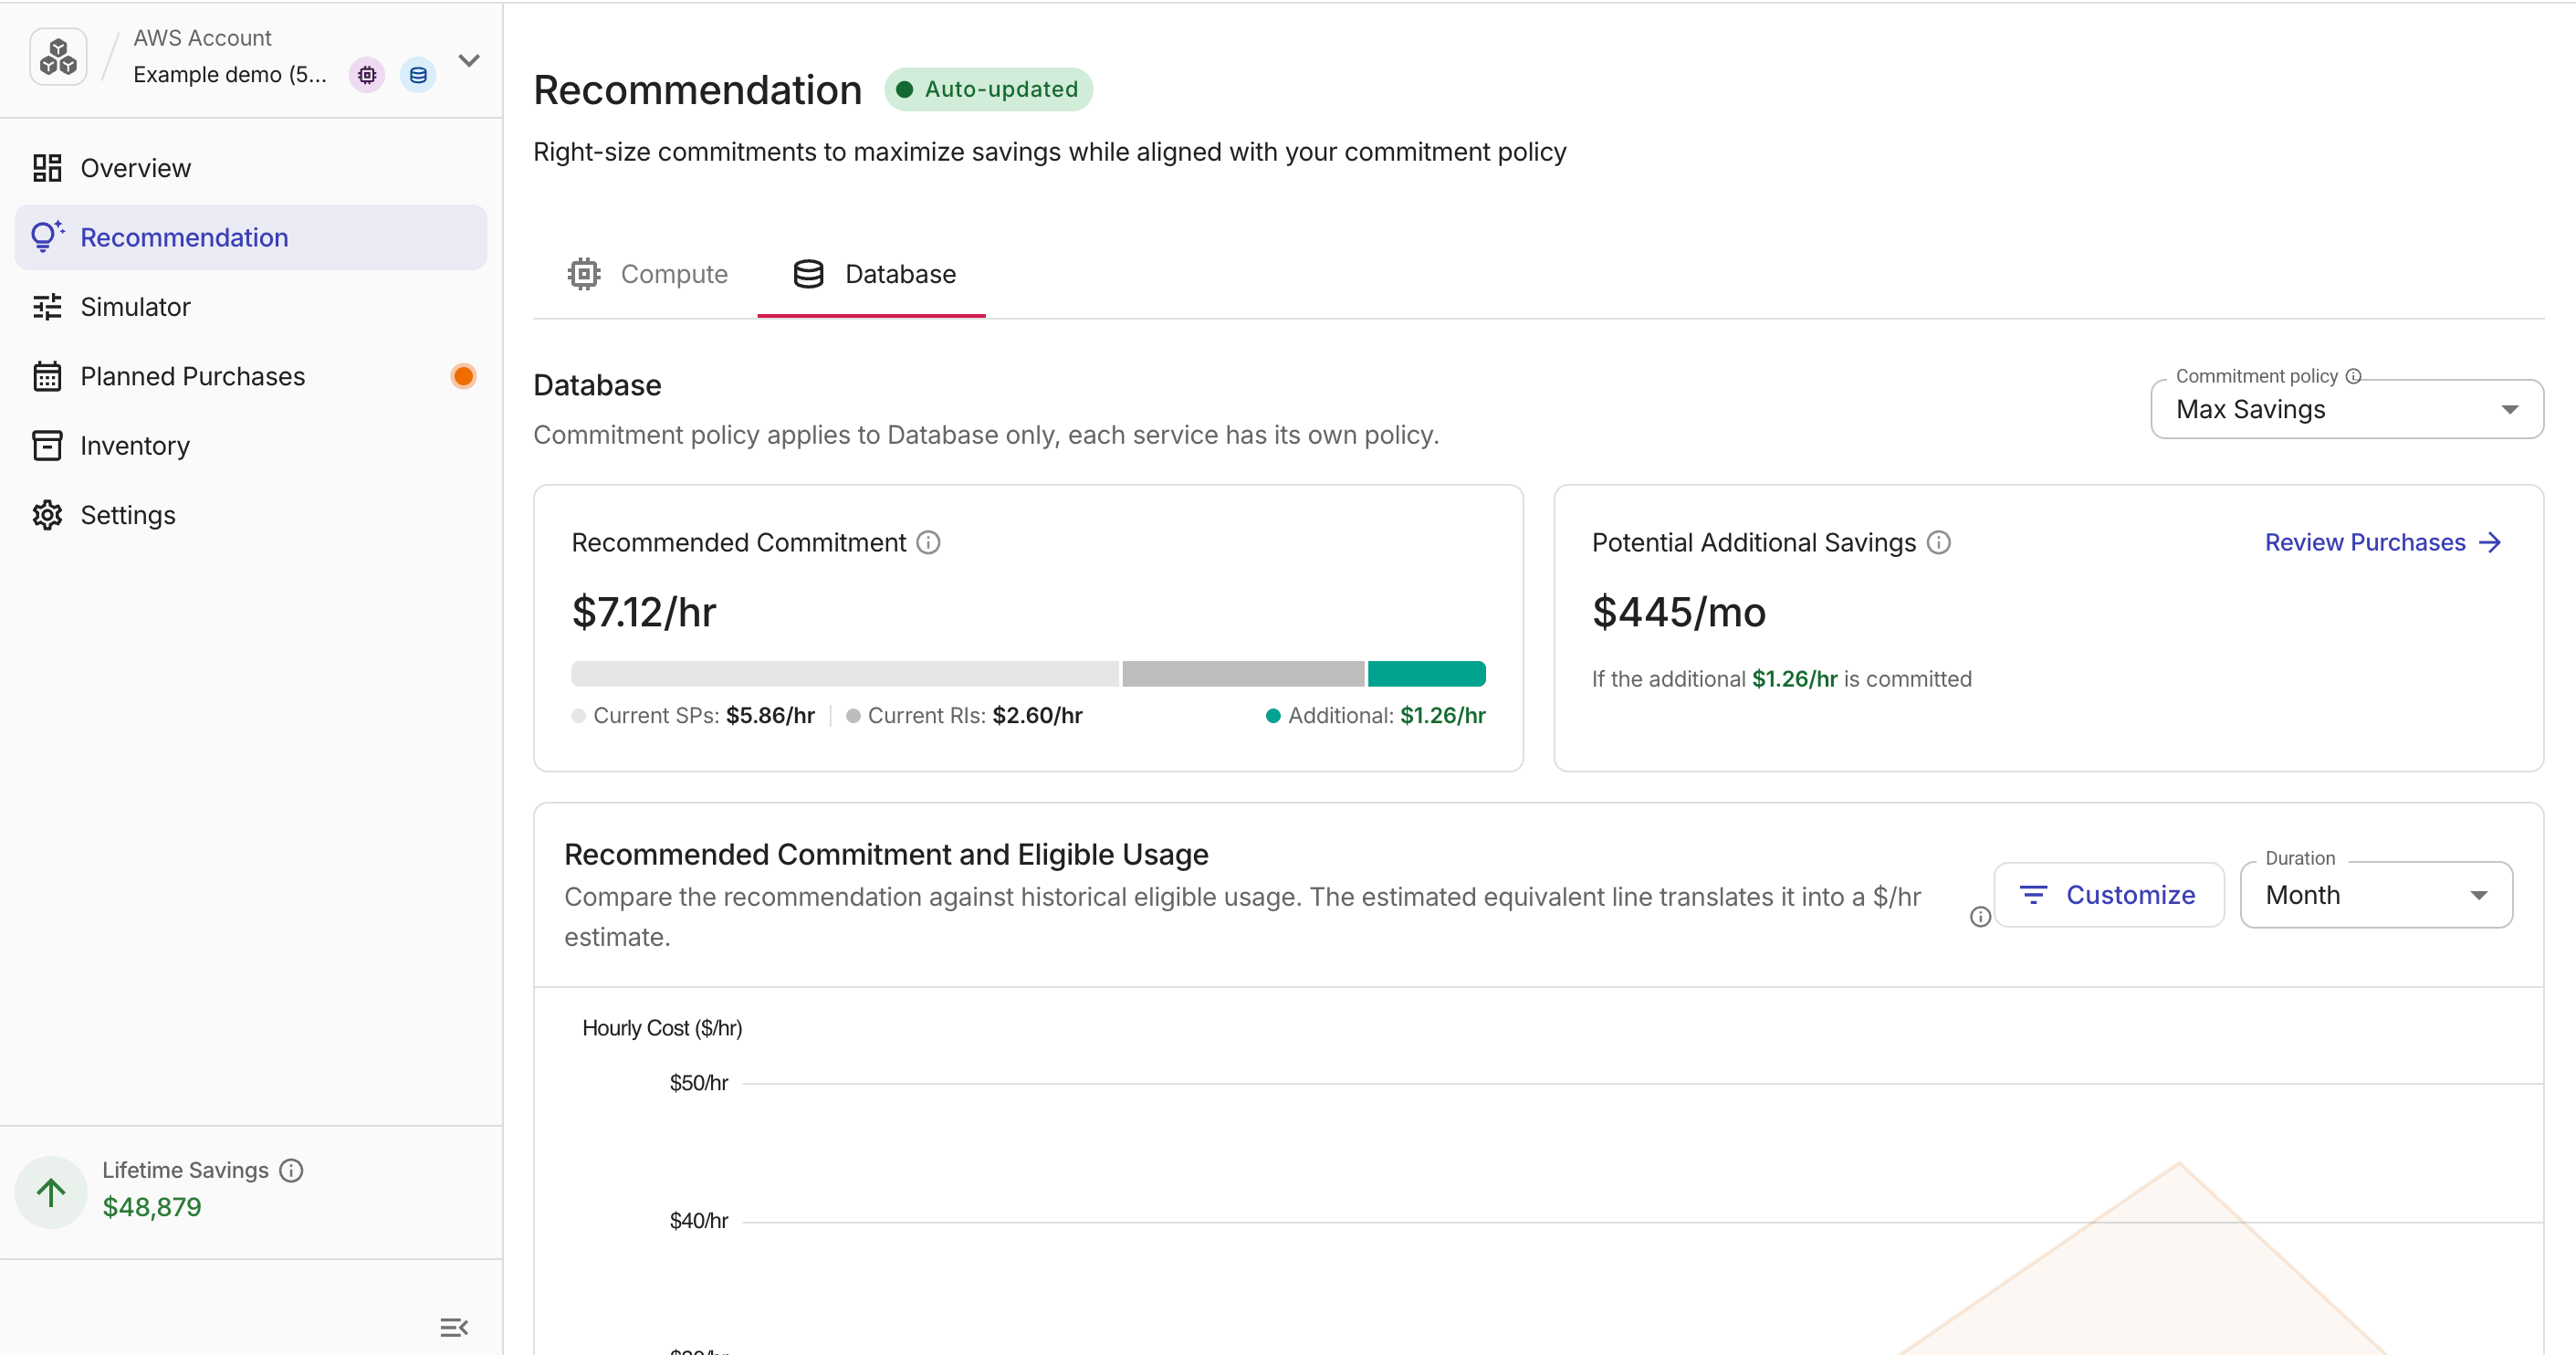Follow the Review Purchases link

tap(2383, 542)
